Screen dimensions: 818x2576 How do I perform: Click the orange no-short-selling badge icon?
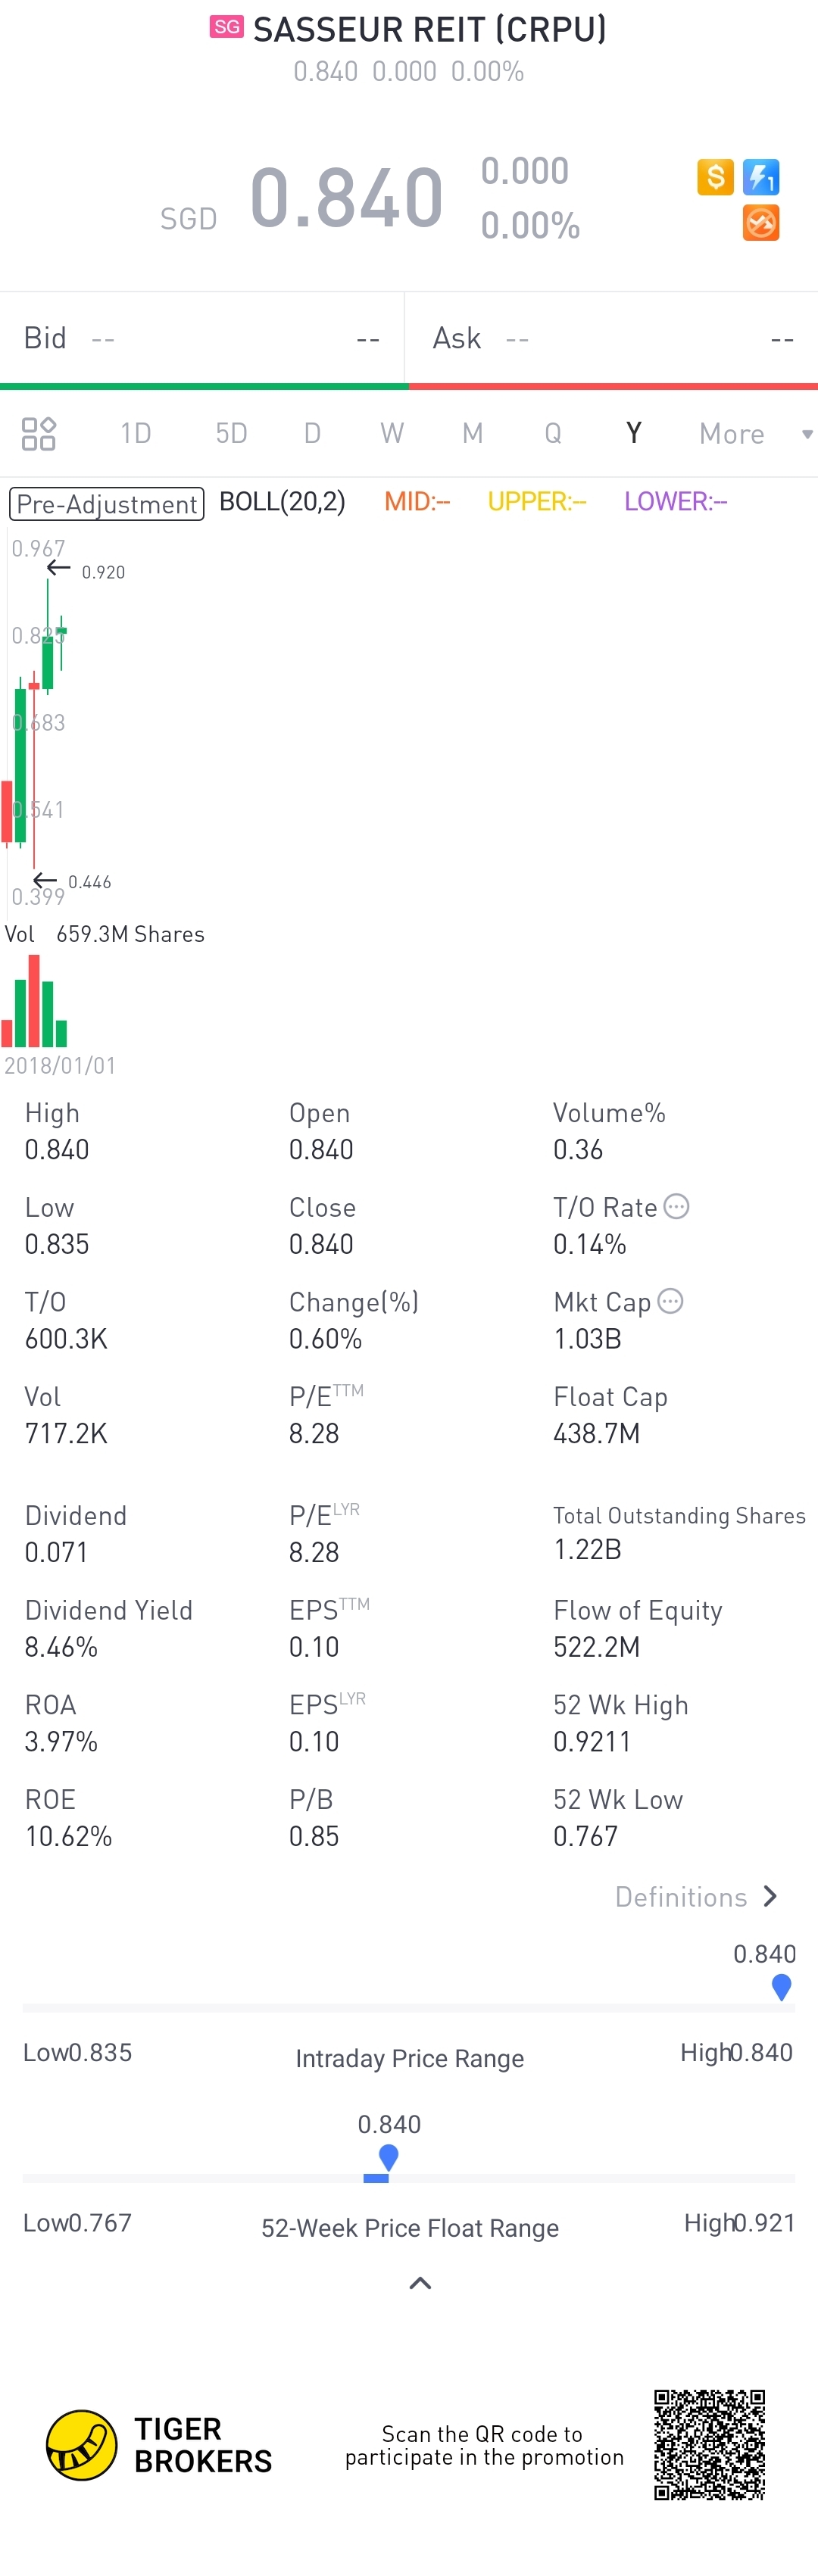[x=761, y=223]
